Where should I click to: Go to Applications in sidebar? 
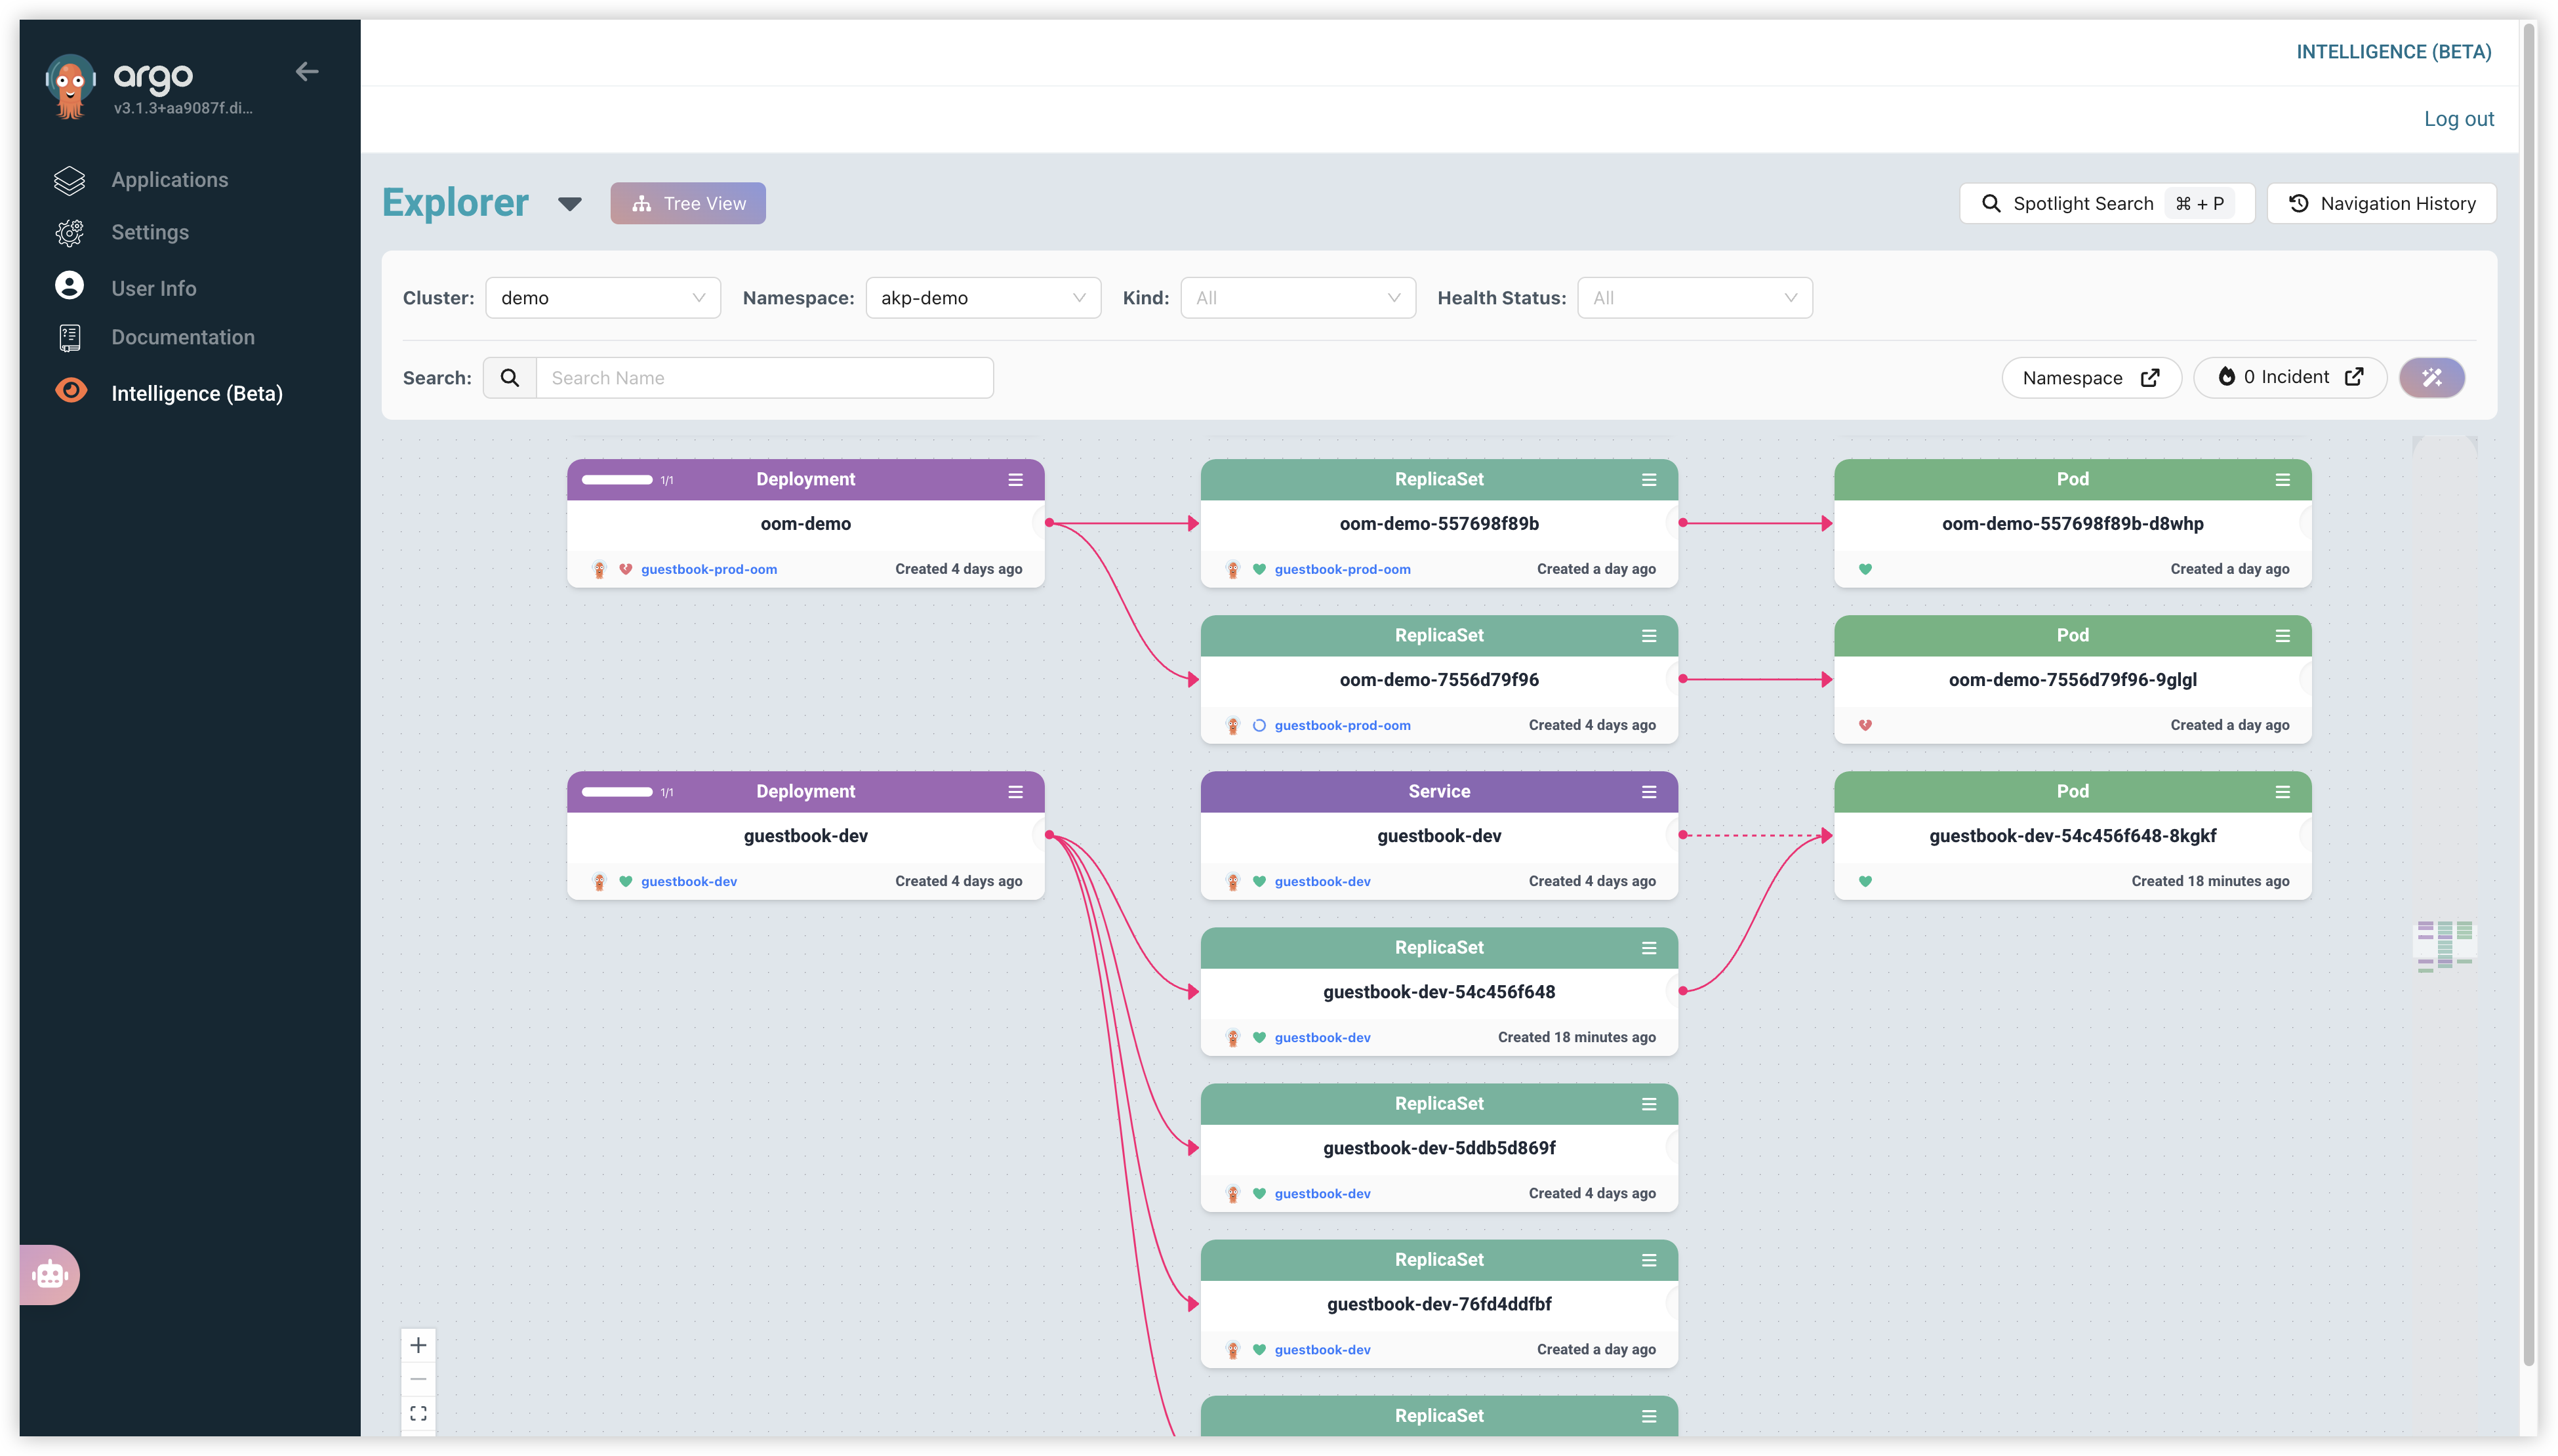click(169, 180)
